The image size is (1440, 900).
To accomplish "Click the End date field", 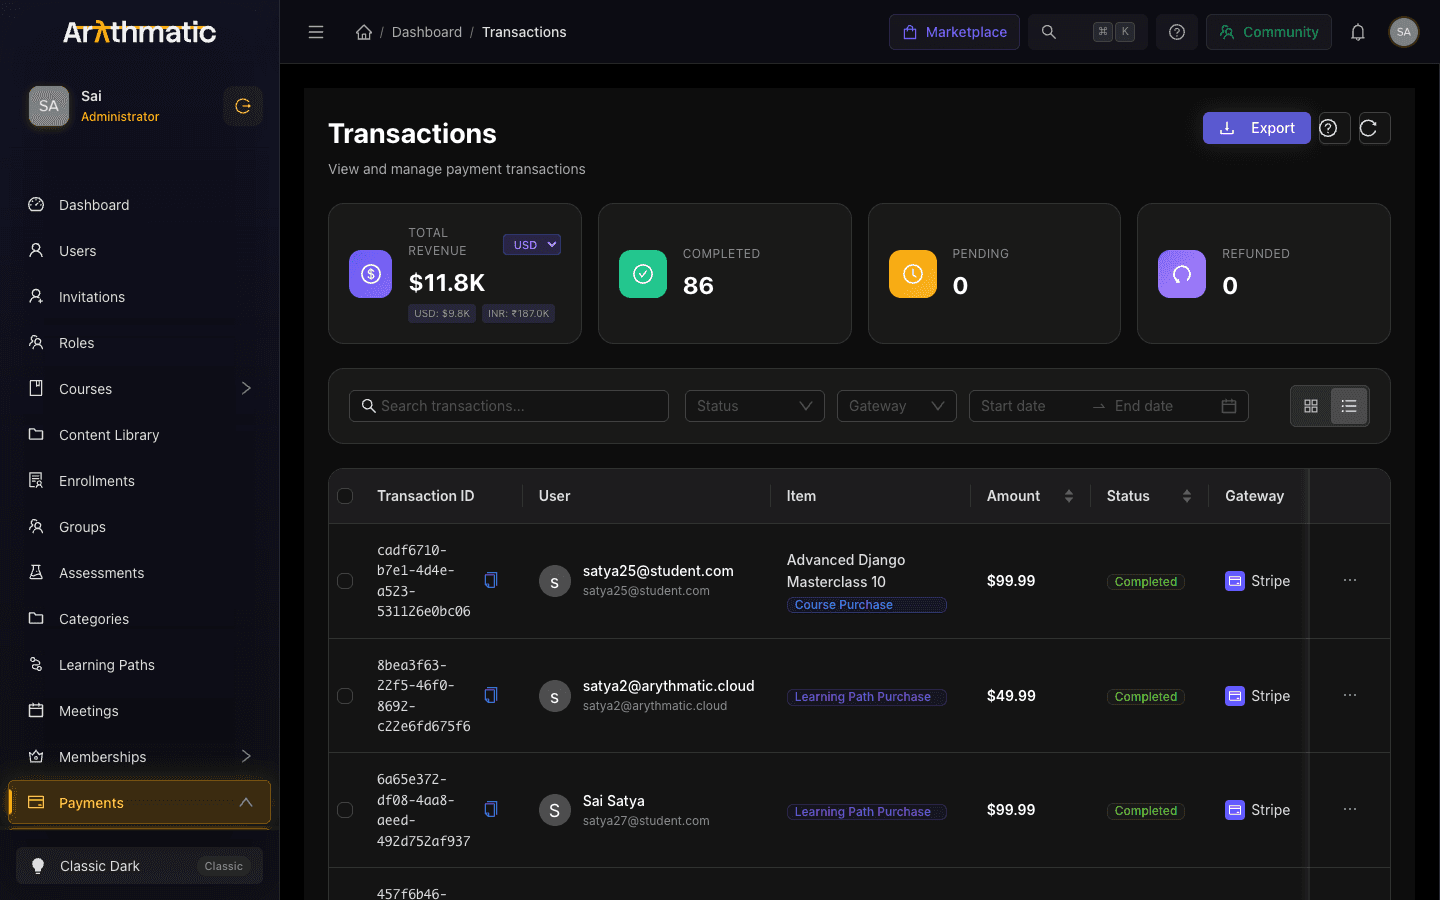I will pyautogui.click(x=1160, y=406).
